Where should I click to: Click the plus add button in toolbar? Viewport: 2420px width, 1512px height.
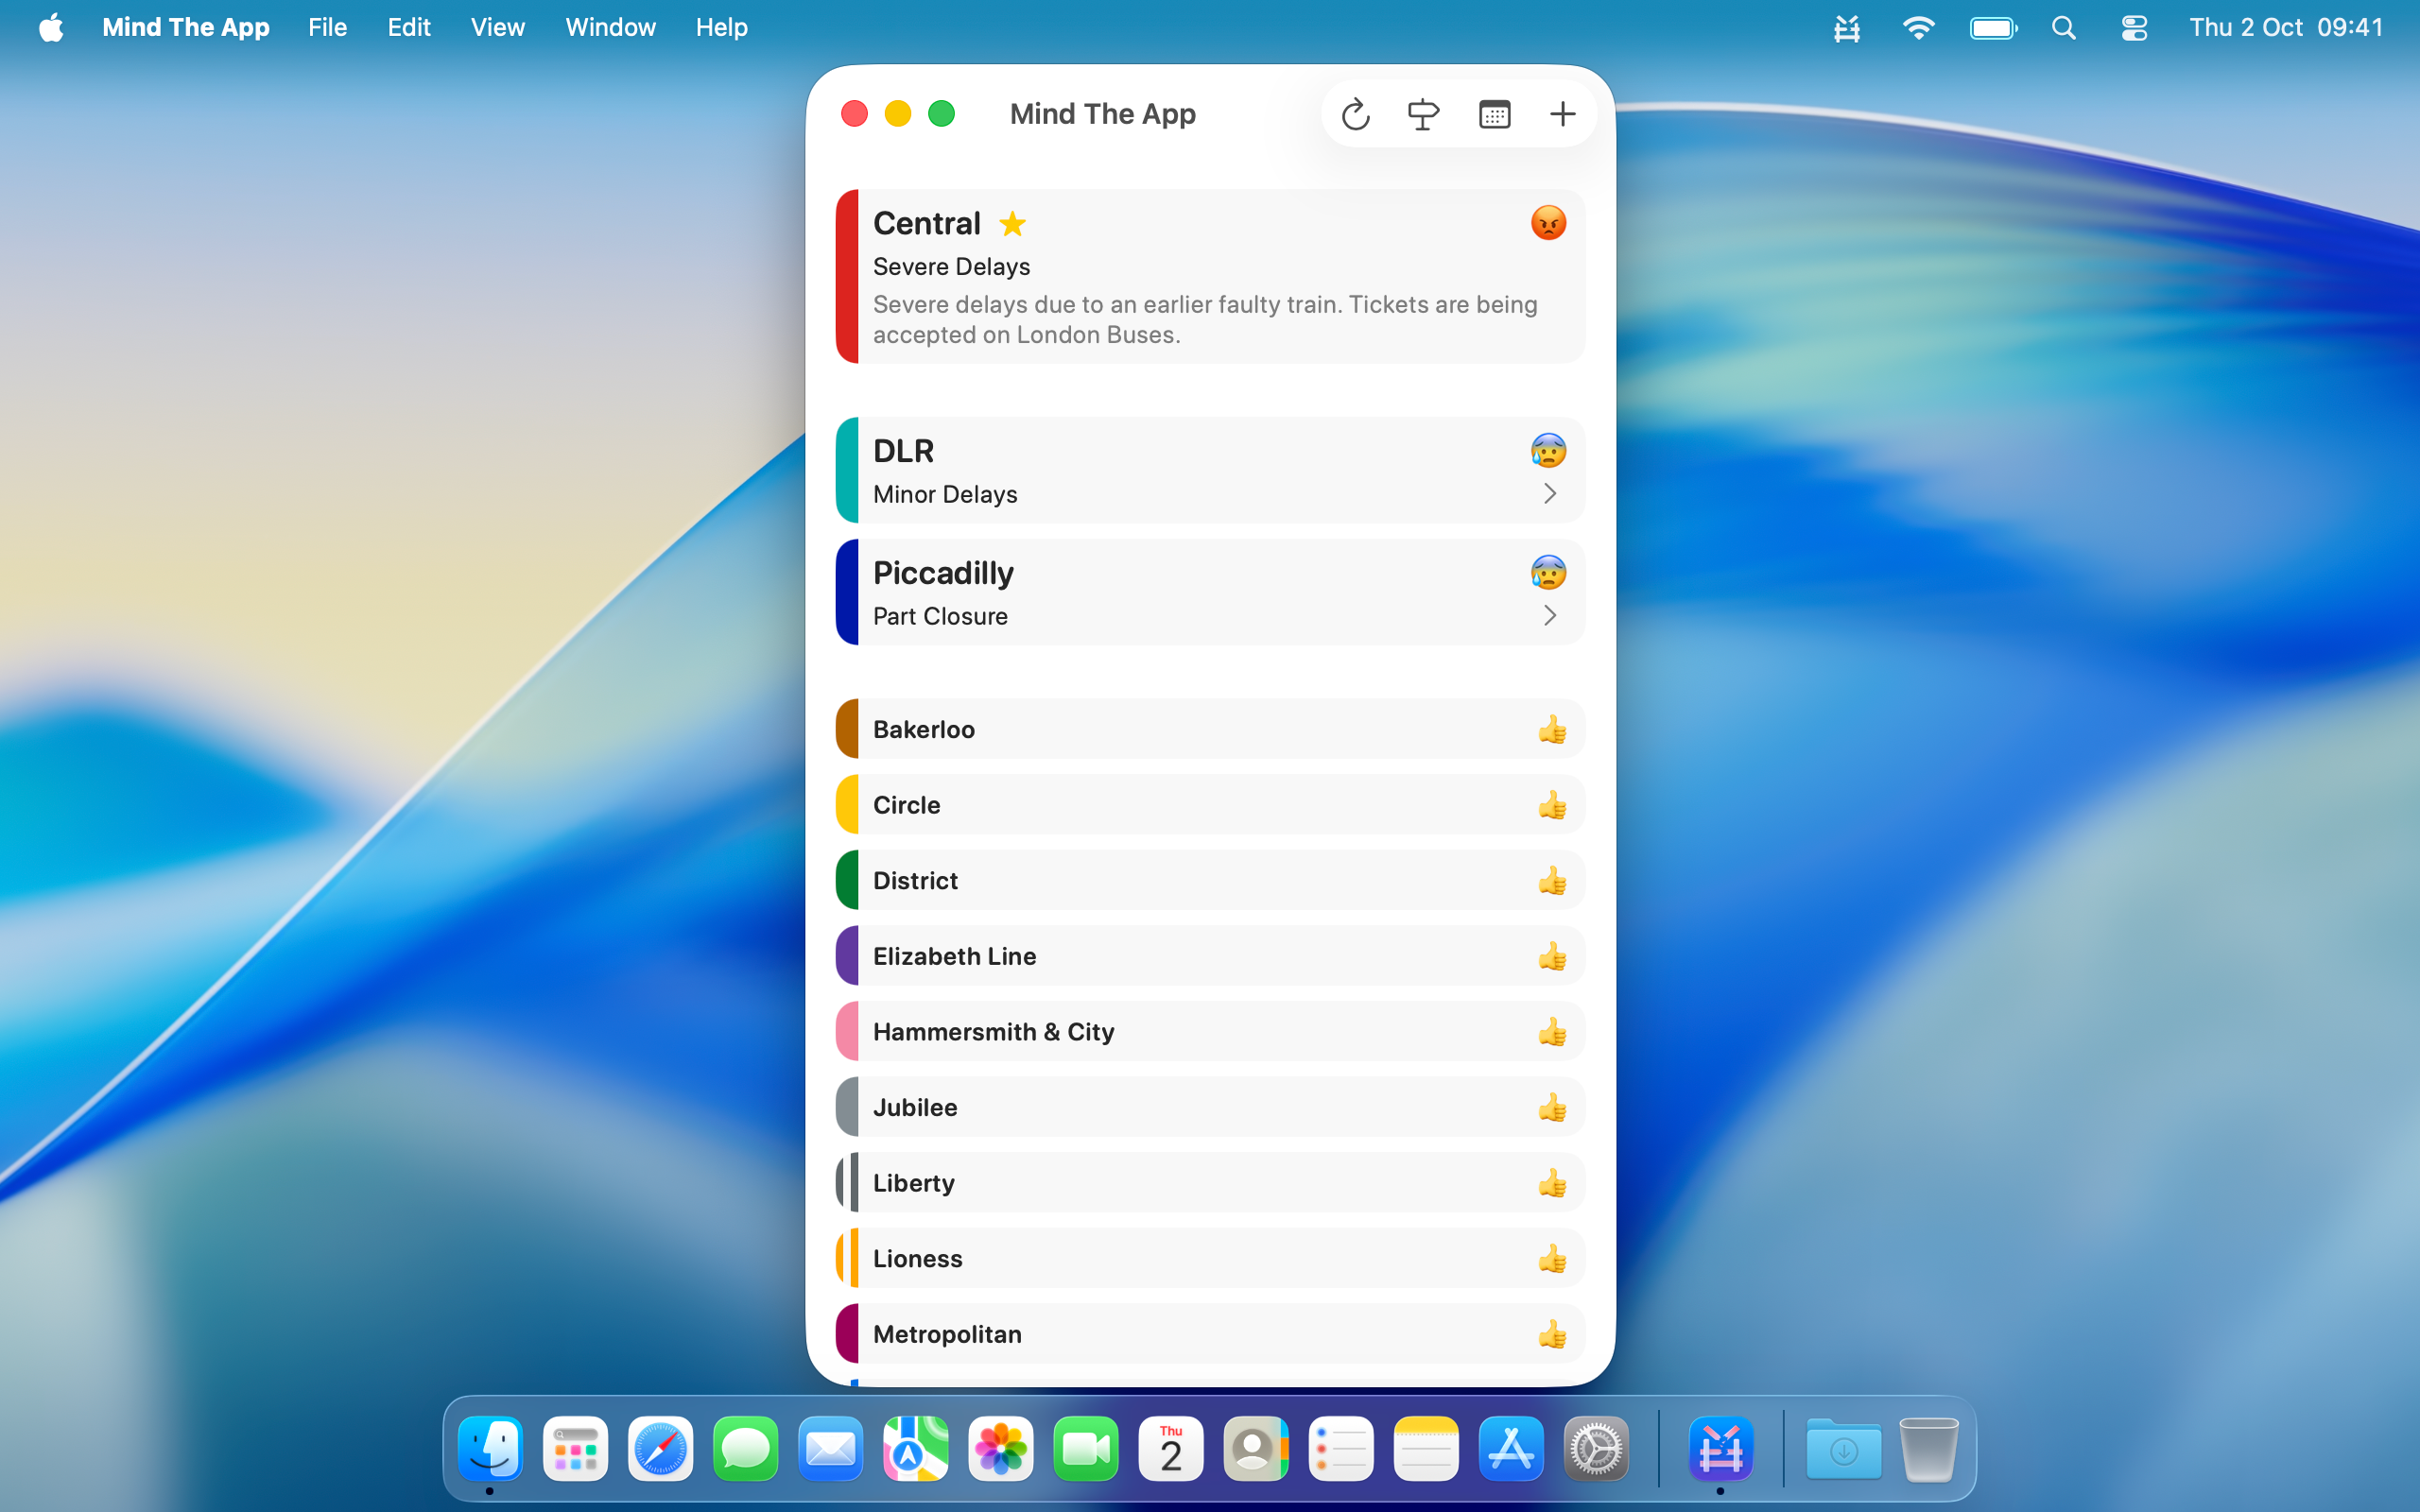pos(1562,114)
